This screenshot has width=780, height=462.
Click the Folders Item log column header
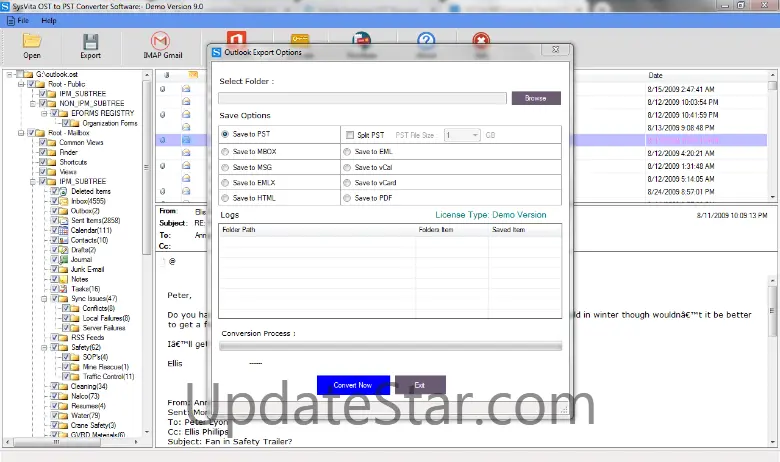pyautogui.click(x=452, y=230)
